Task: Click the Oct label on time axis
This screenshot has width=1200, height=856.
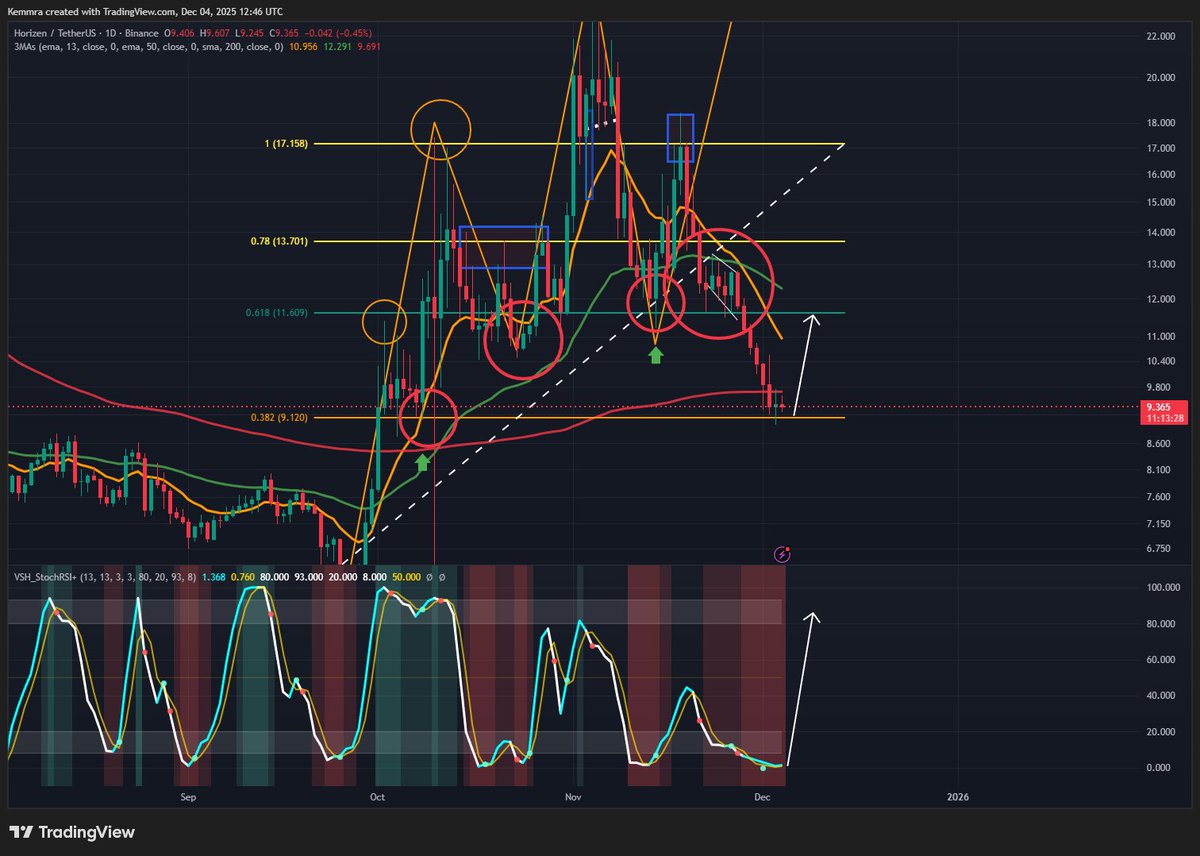Action: point(377,797)
